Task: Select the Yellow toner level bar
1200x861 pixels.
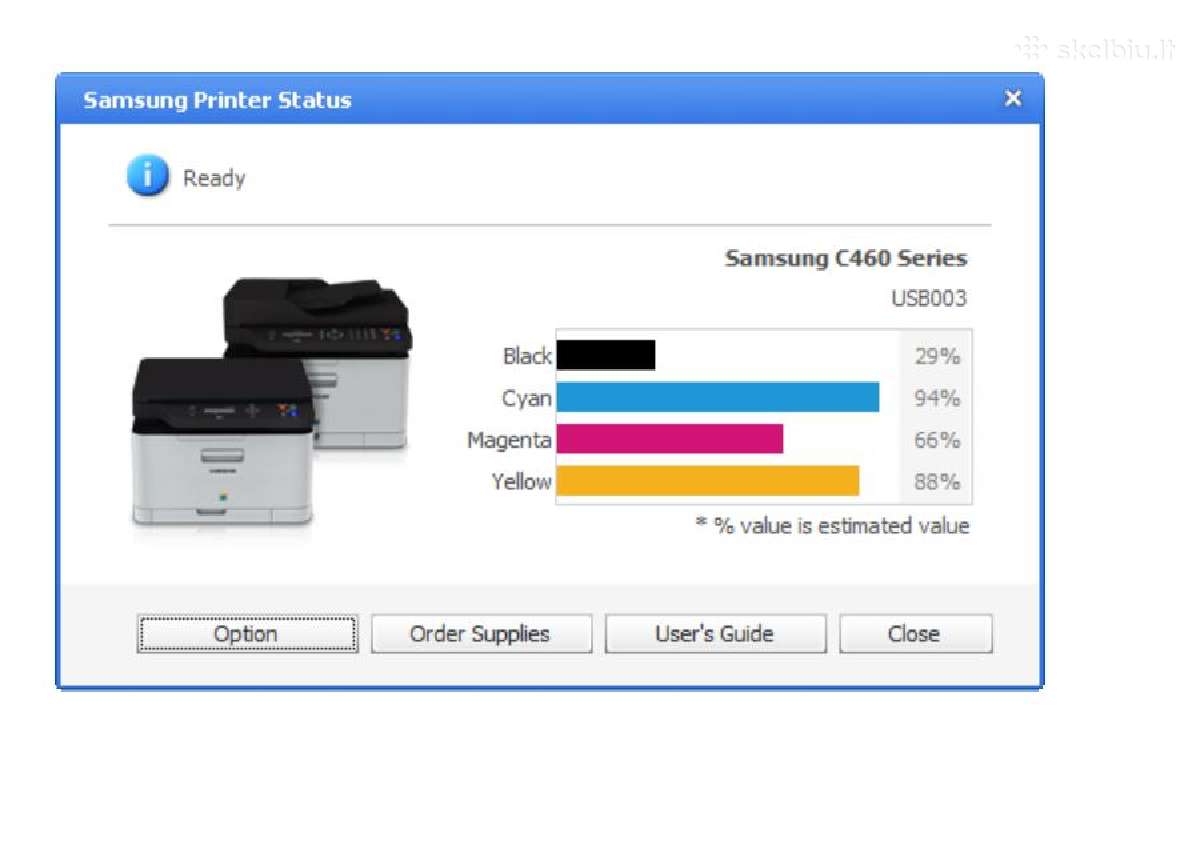Action: [x=708, y=481]
